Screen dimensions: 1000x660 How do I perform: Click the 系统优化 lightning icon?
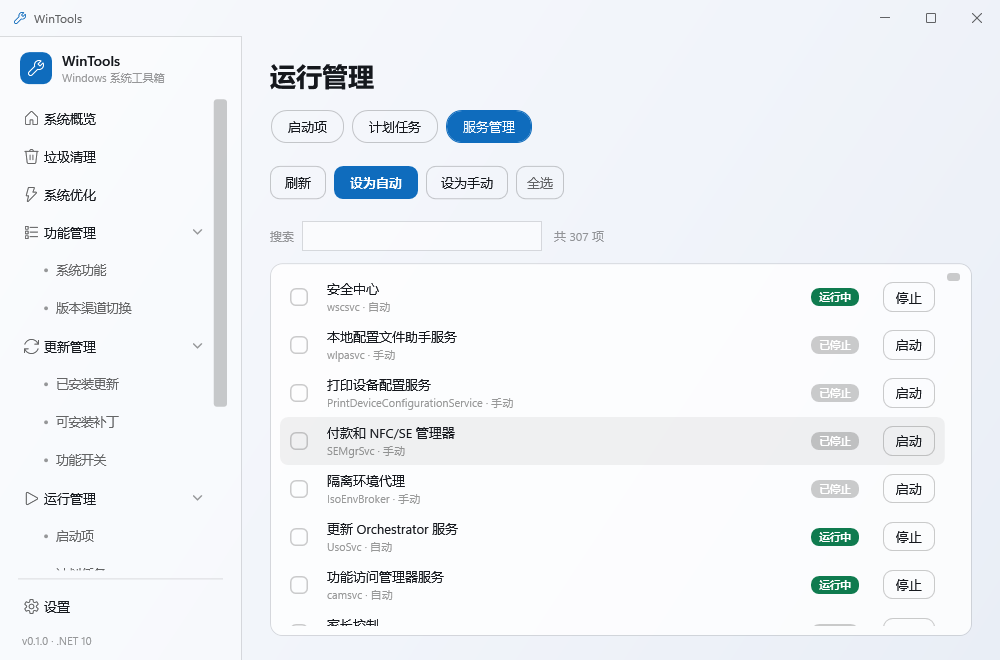(x=31, y=194)
